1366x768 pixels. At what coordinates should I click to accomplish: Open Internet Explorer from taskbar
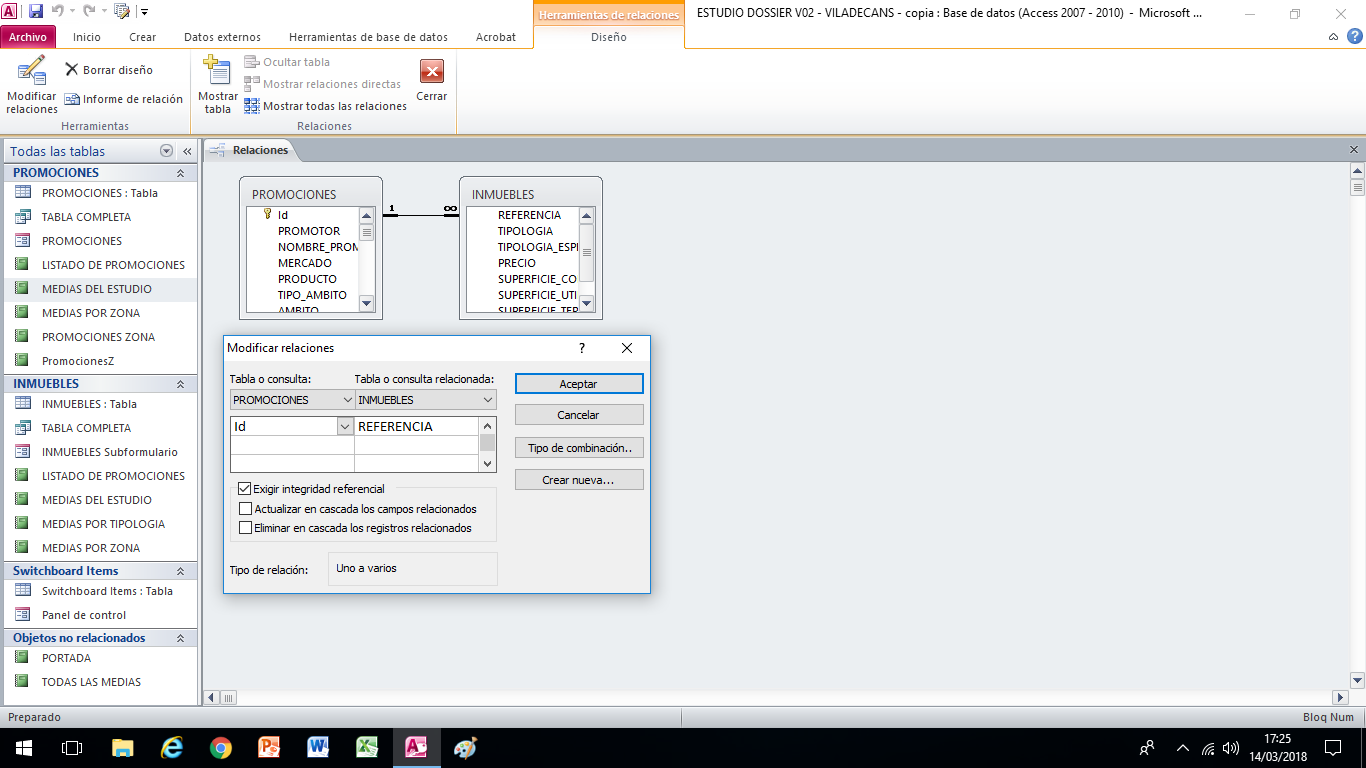172,747
